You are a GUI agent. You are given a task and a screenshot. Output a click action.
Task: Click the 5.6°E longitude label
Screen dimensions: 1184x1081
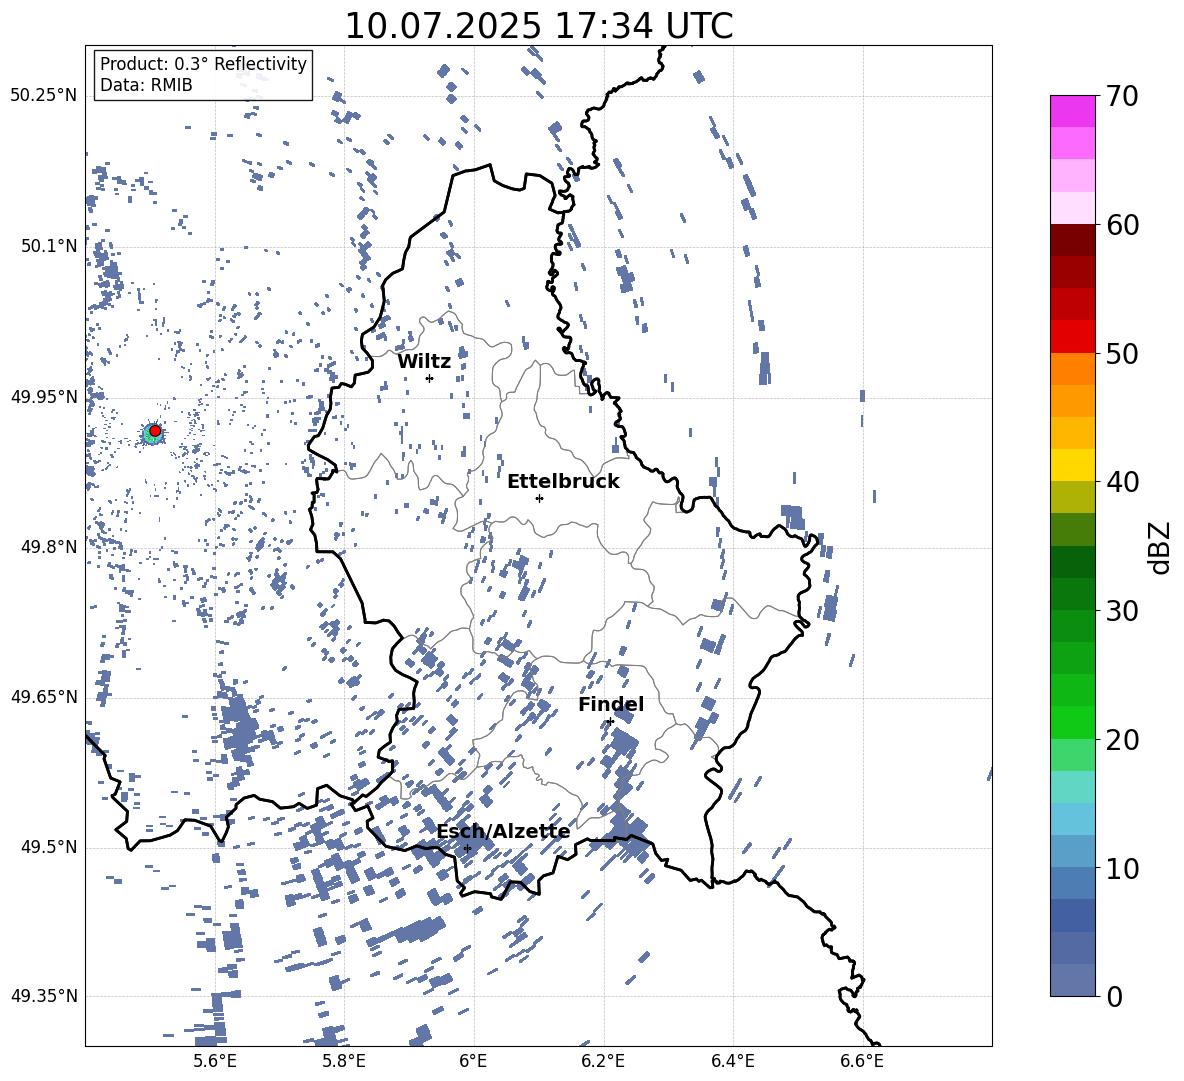click(x=215, y=1061)
